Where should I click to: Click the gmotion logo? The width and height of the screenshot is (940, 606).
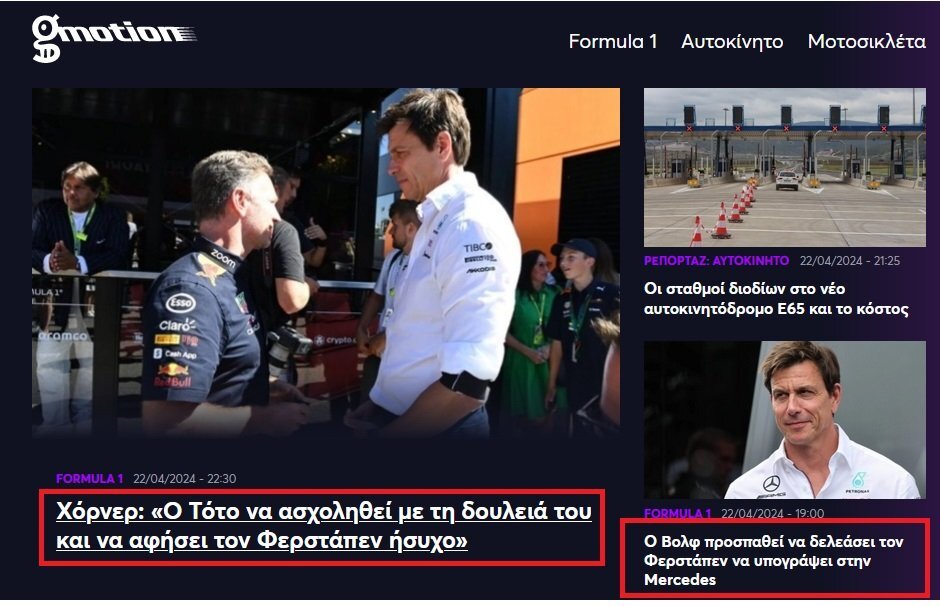(x=114, y=38)
